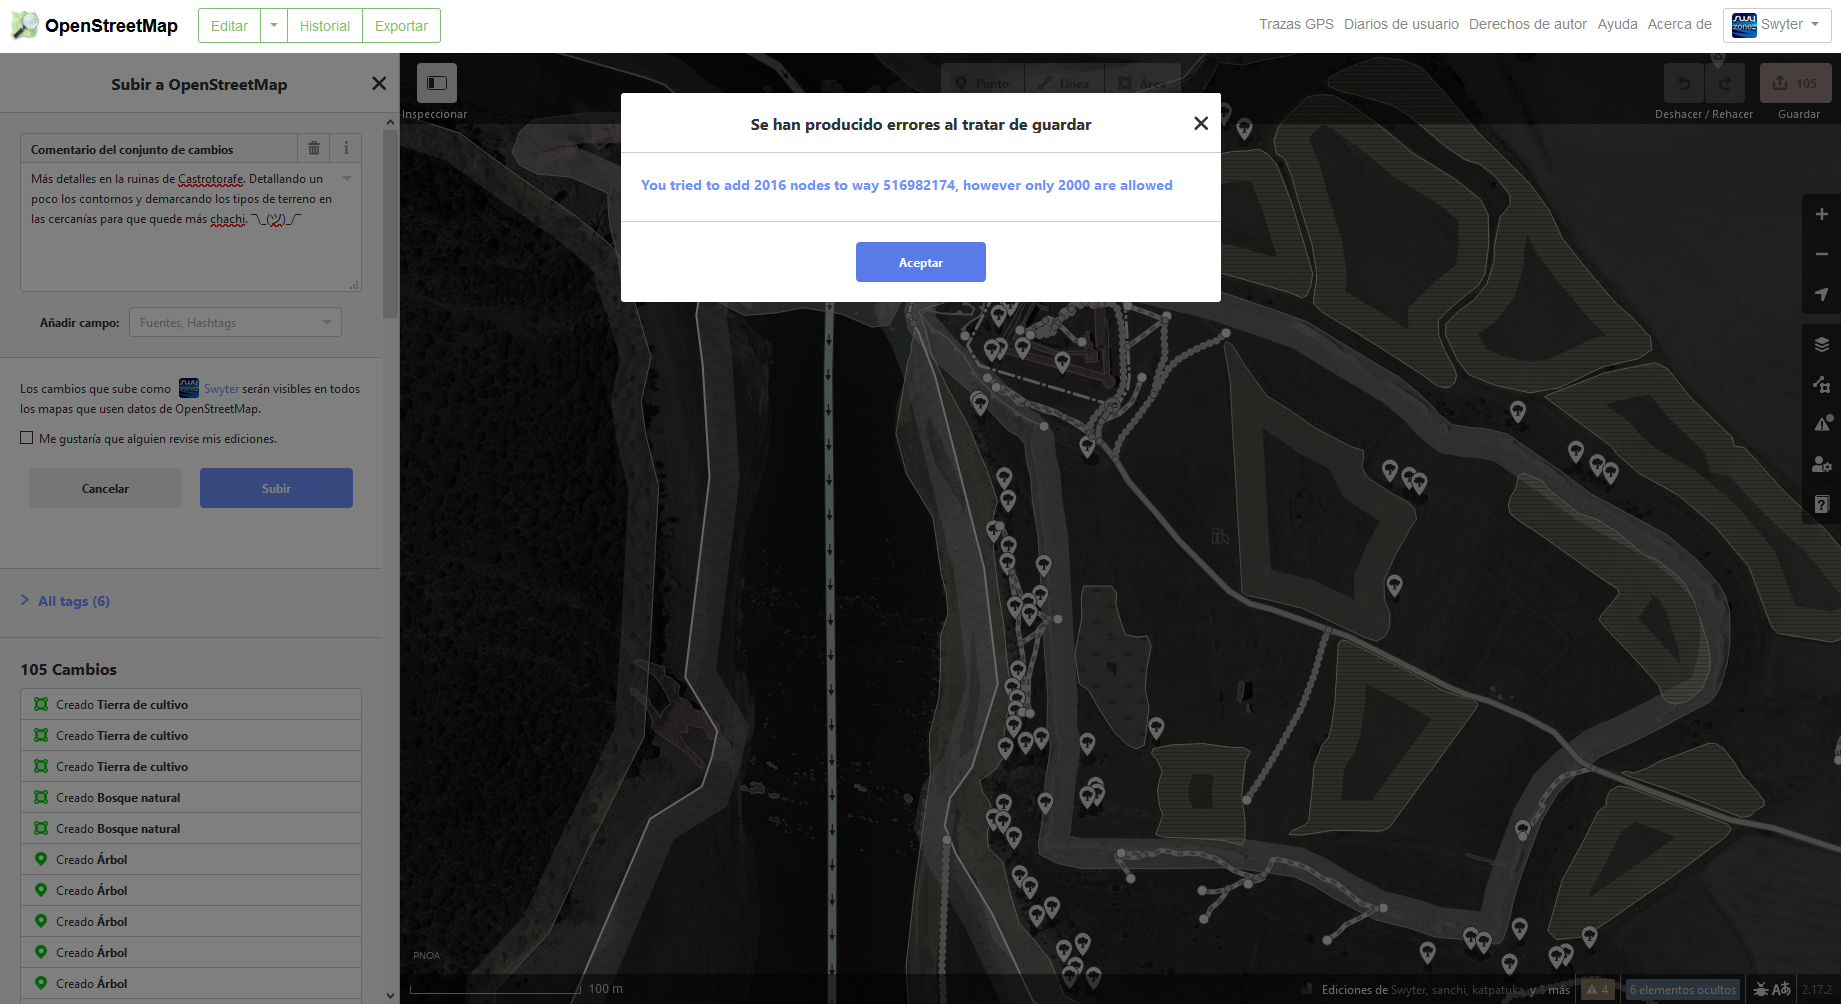Select third 'Creado Tierra de cultivo' change
Viewport: 1841px width, 1004px height.
[190, 766]
